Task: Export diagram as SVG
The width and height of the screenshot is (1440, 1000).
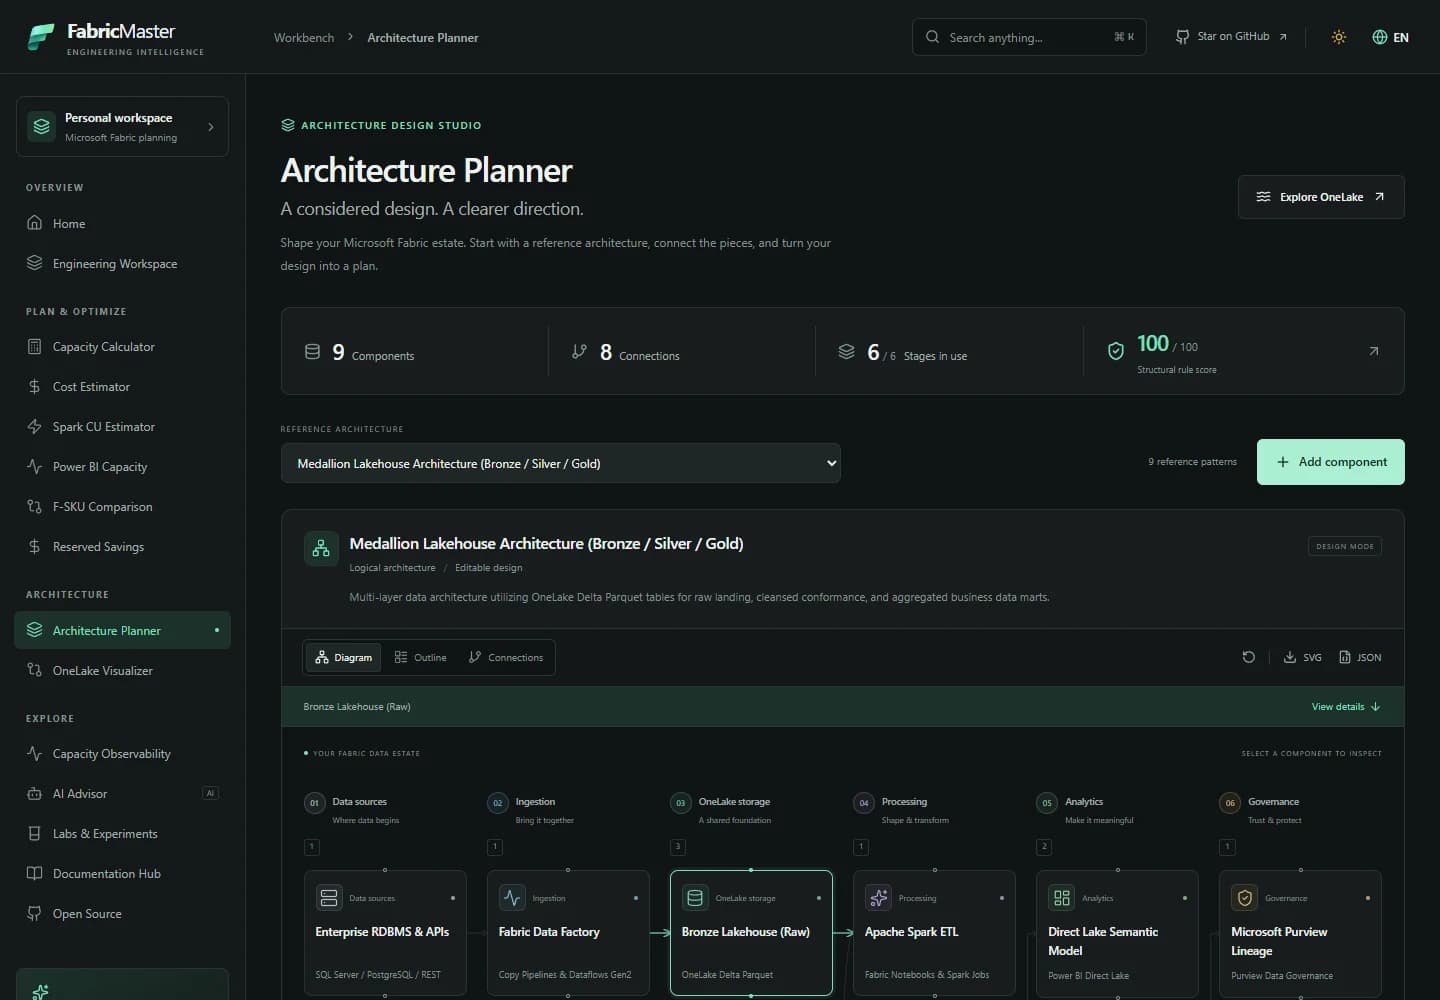Action: click(x=1303, y=657)
